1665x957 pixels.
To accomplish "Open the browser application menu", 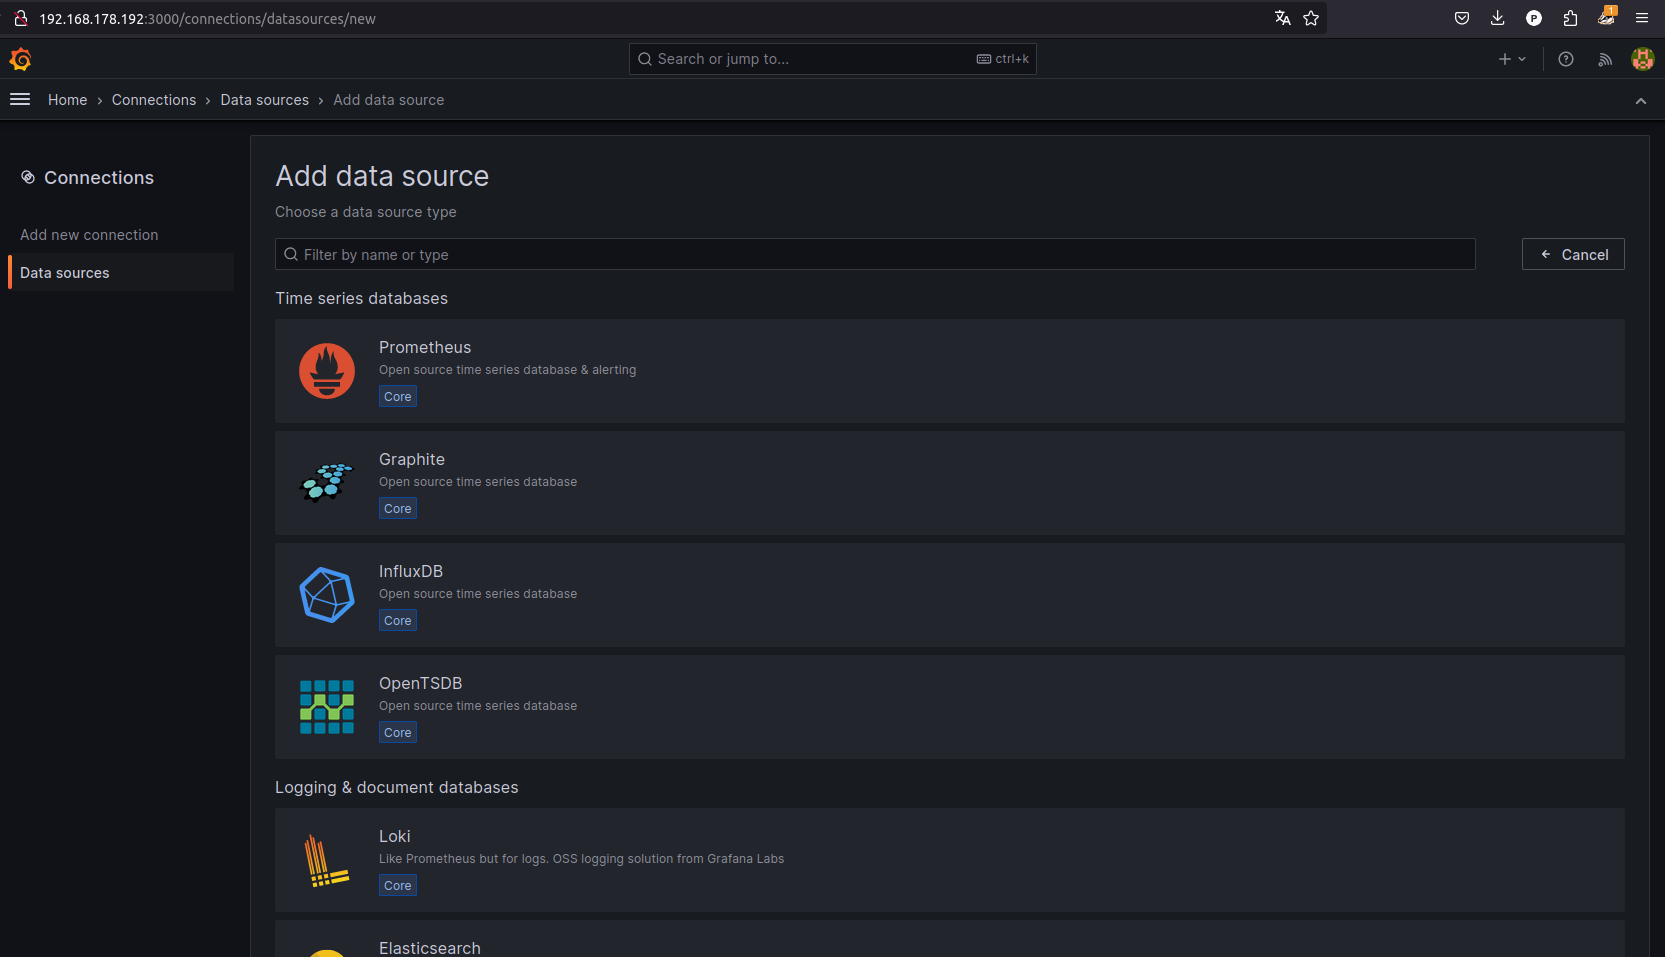I will click(x=1642, y=18).
